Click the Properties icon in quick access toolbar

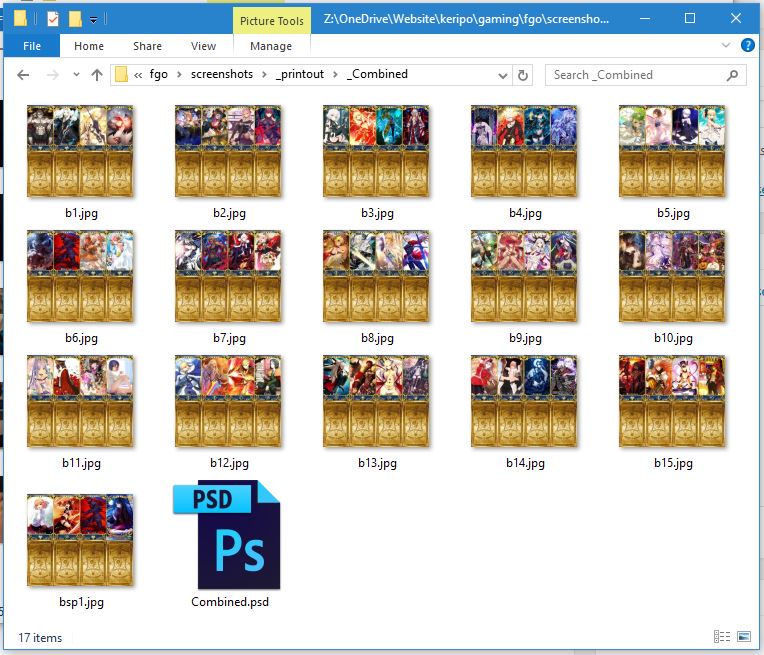[53, 19]
